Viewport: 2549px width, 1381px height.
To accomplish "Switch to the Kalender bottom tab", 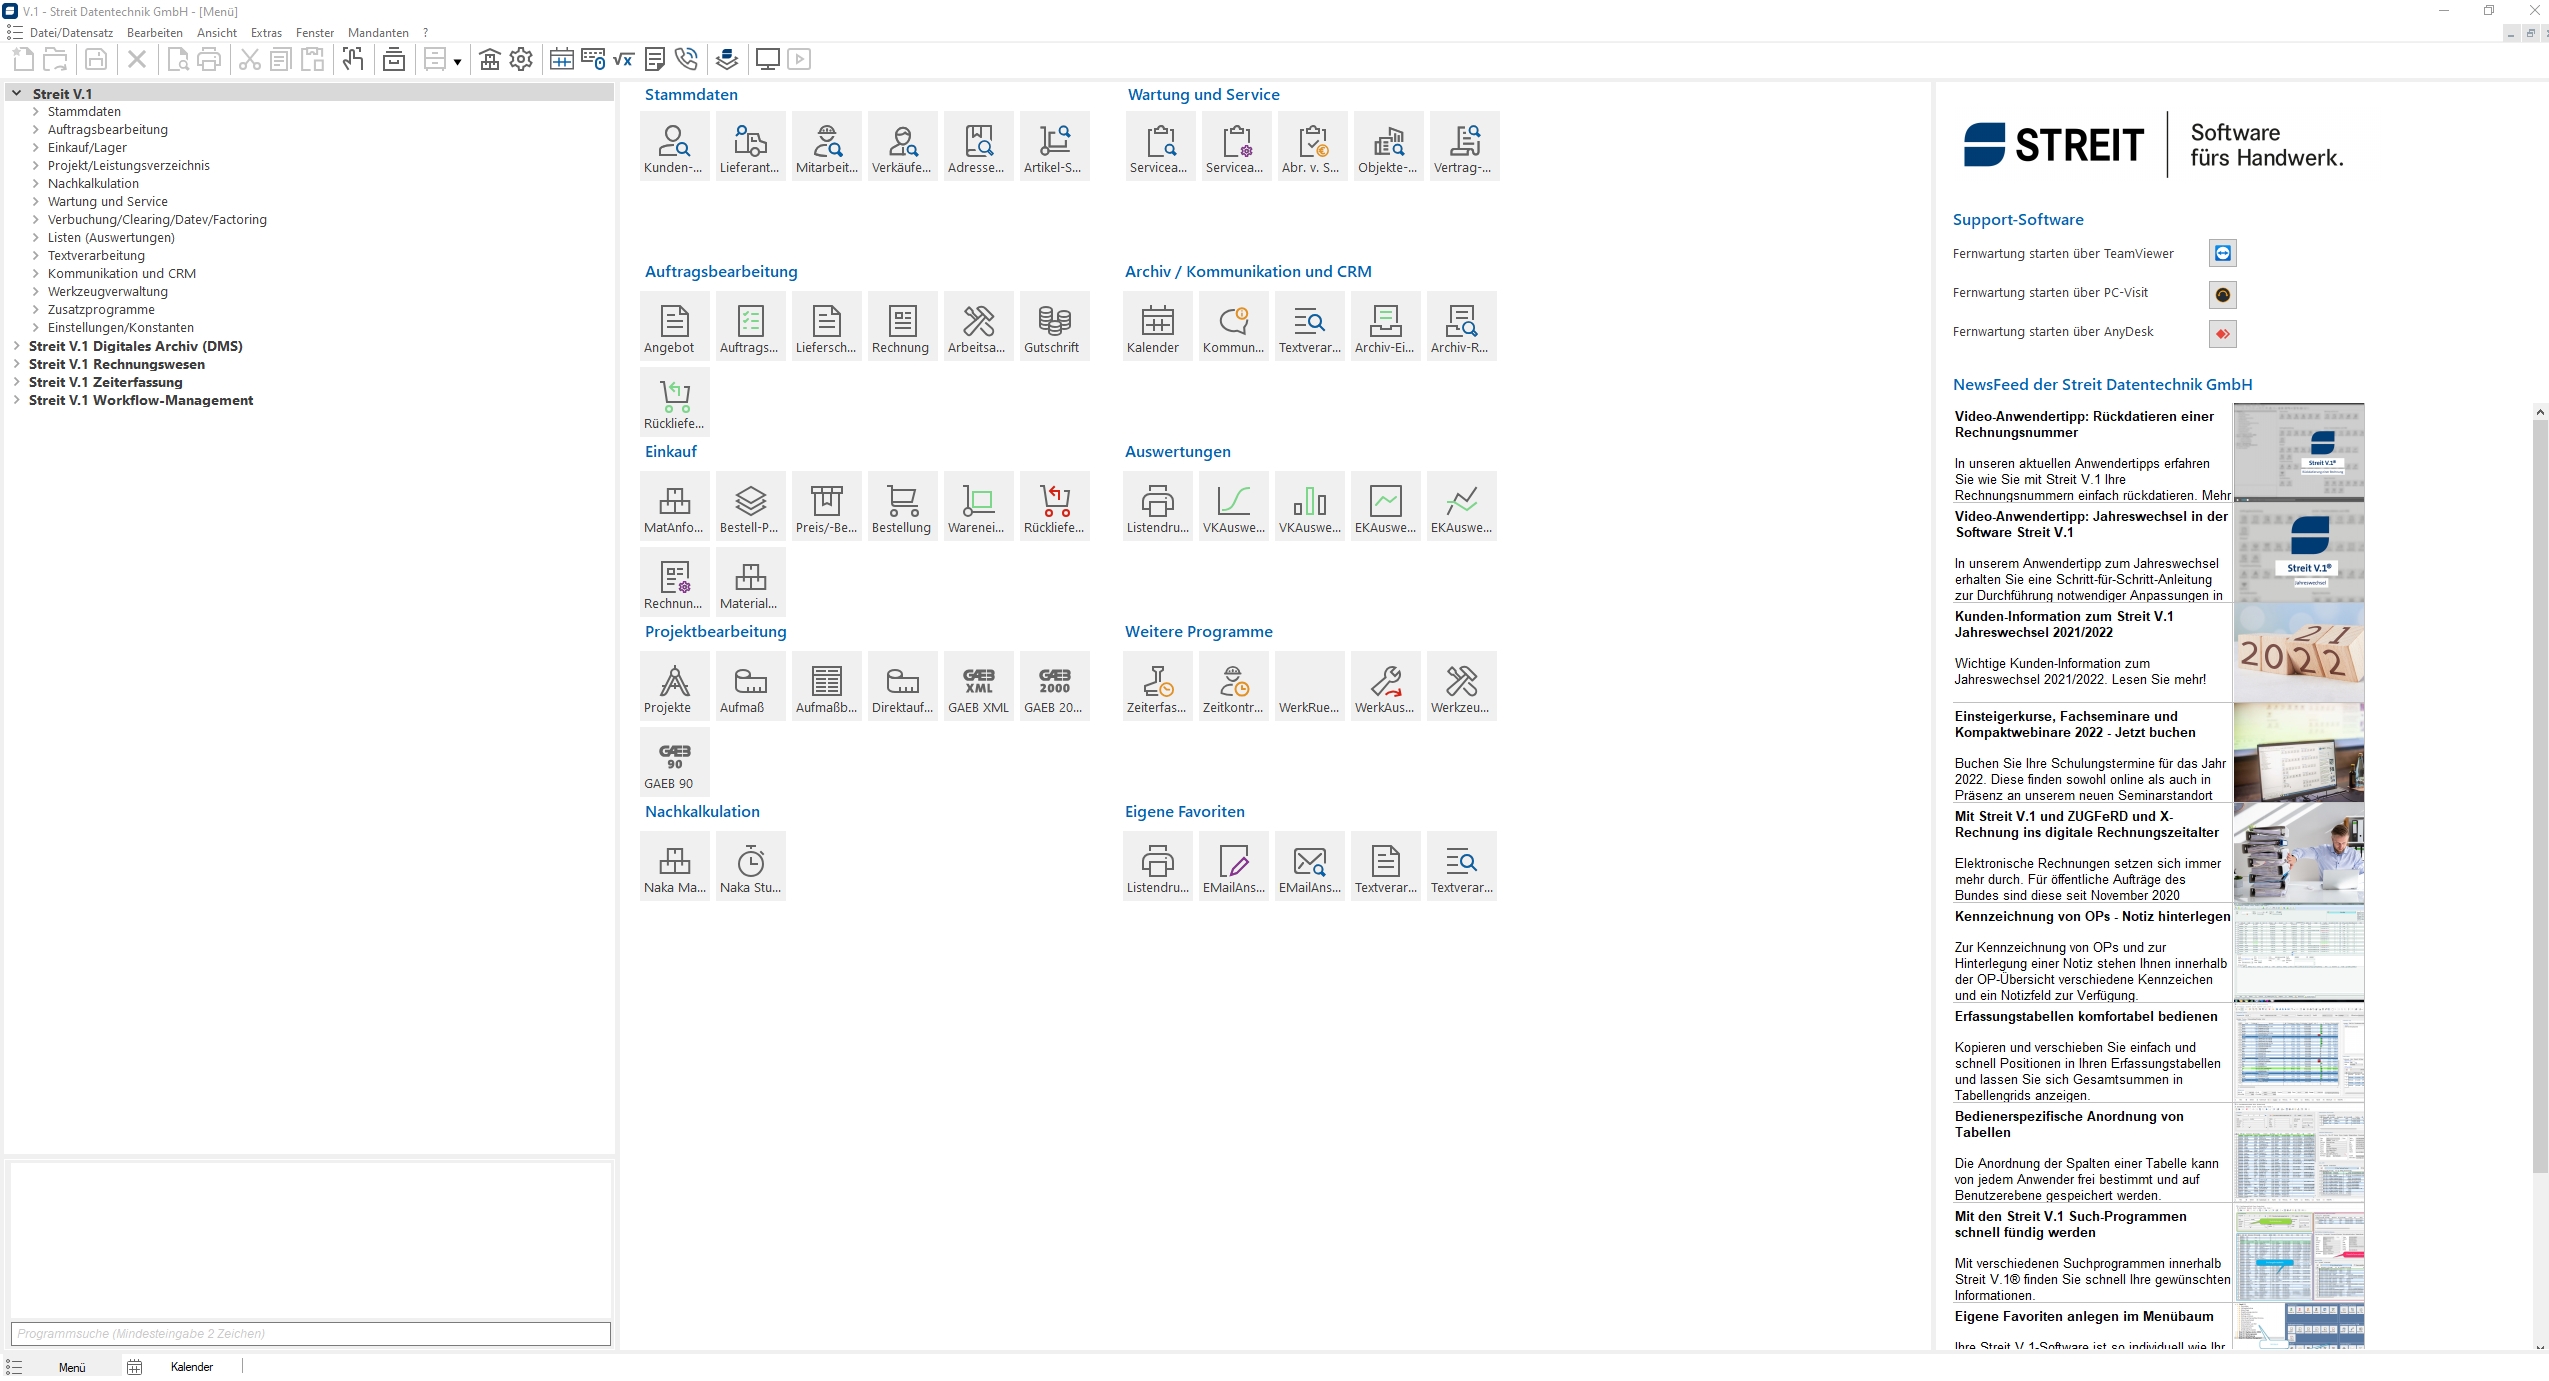I will click(x=190, y=1367).
